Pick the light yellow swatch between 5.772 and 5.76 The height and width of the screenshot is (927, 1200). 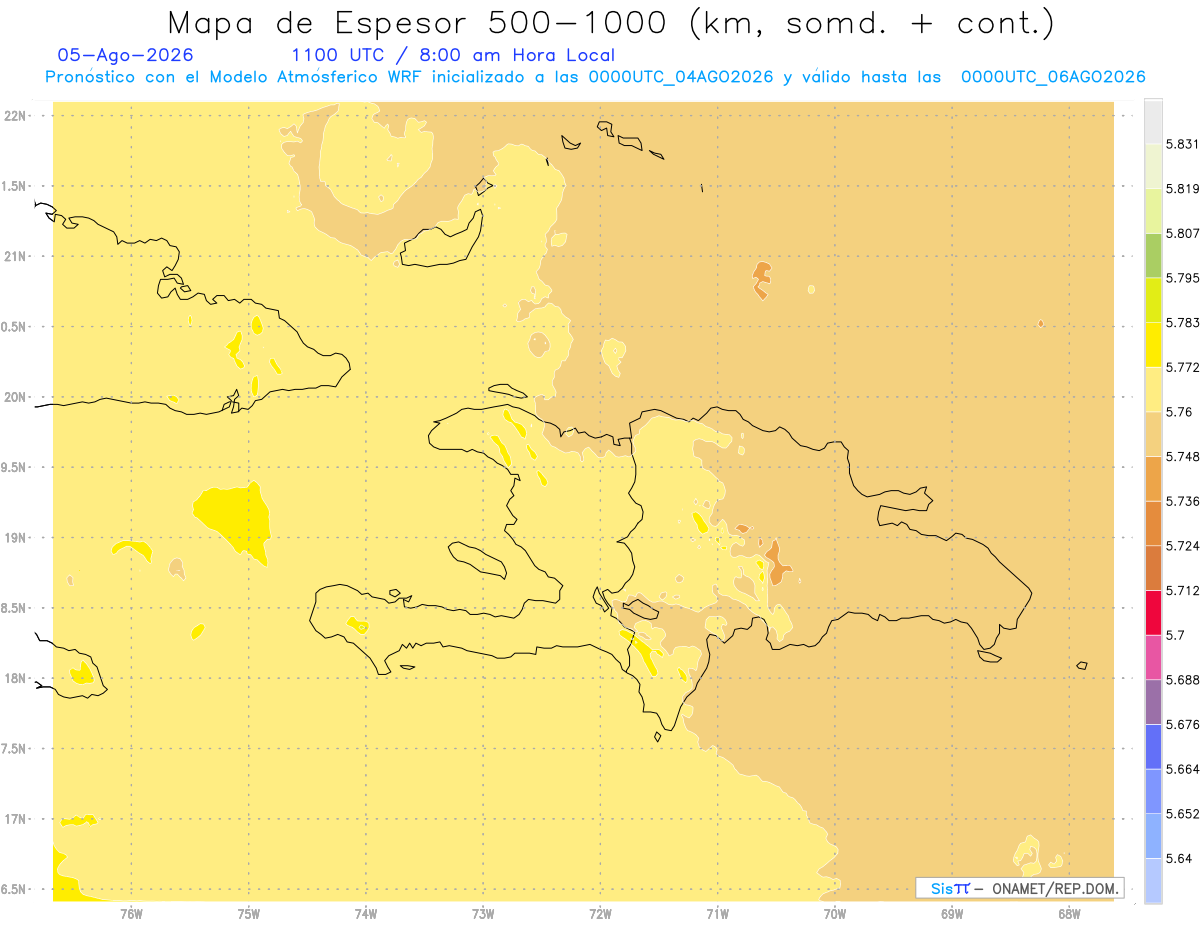(x=1153, y=389)
